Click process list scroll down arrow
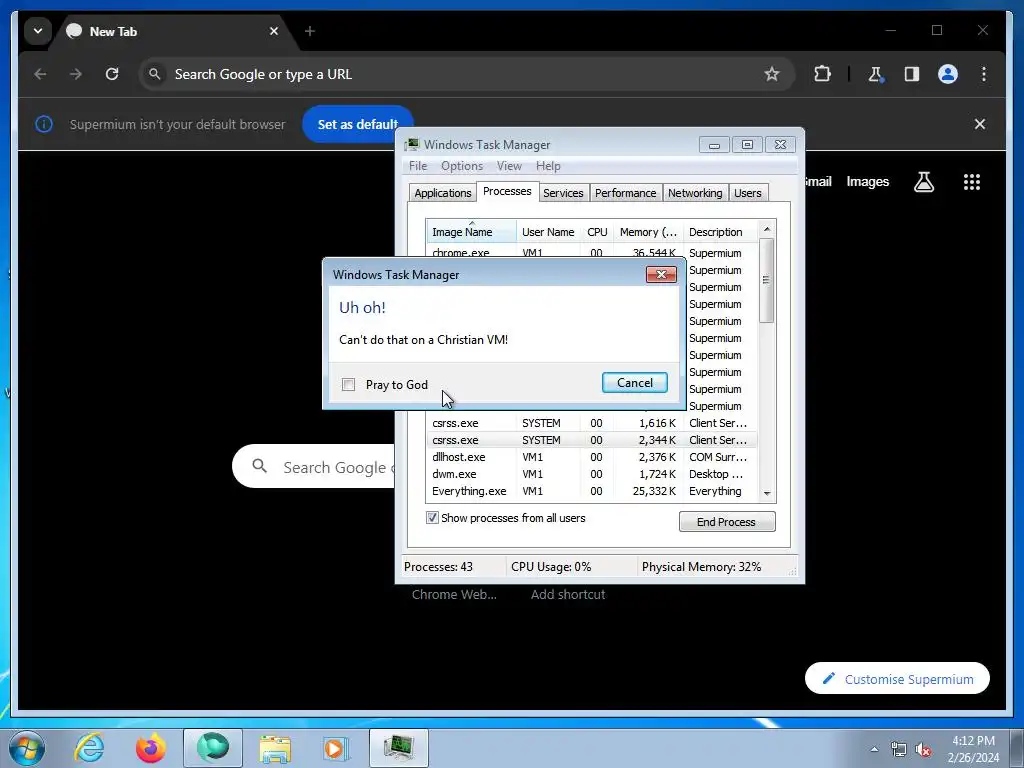 767,494
